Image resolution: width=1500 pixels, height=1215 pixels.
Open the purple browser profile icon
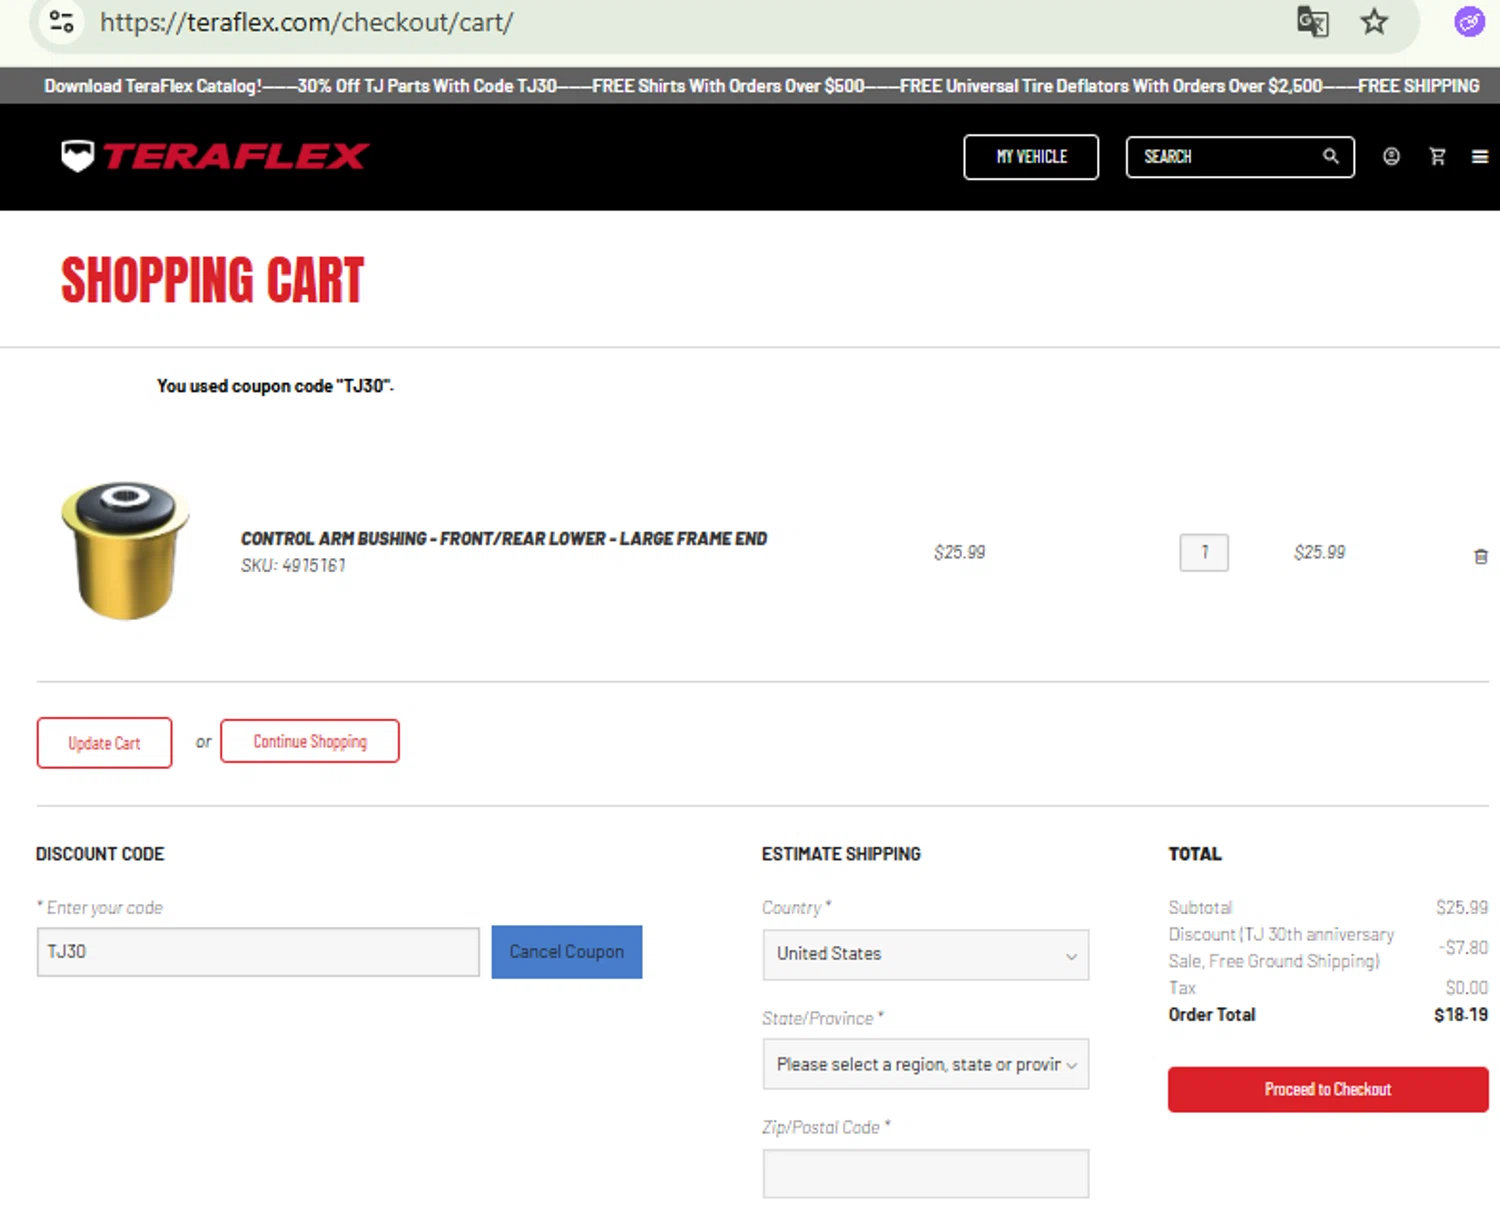coord(1469,21)
